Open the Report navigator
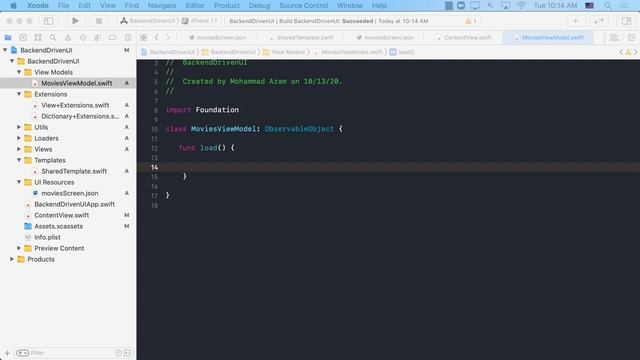Viewport: 640px width, 360px height. click(x=128, y=38)
